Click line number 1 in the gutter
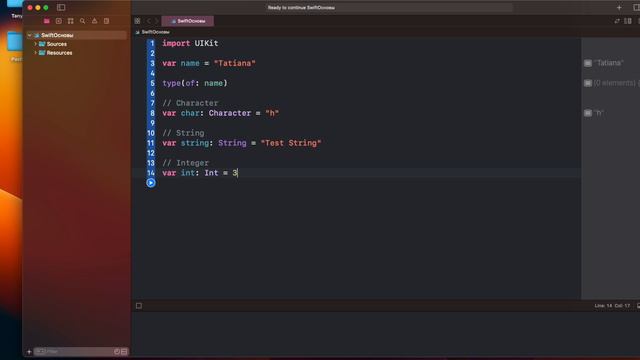Image resolution: width=640 pixels, height=360 pixels. coord(152,43)
